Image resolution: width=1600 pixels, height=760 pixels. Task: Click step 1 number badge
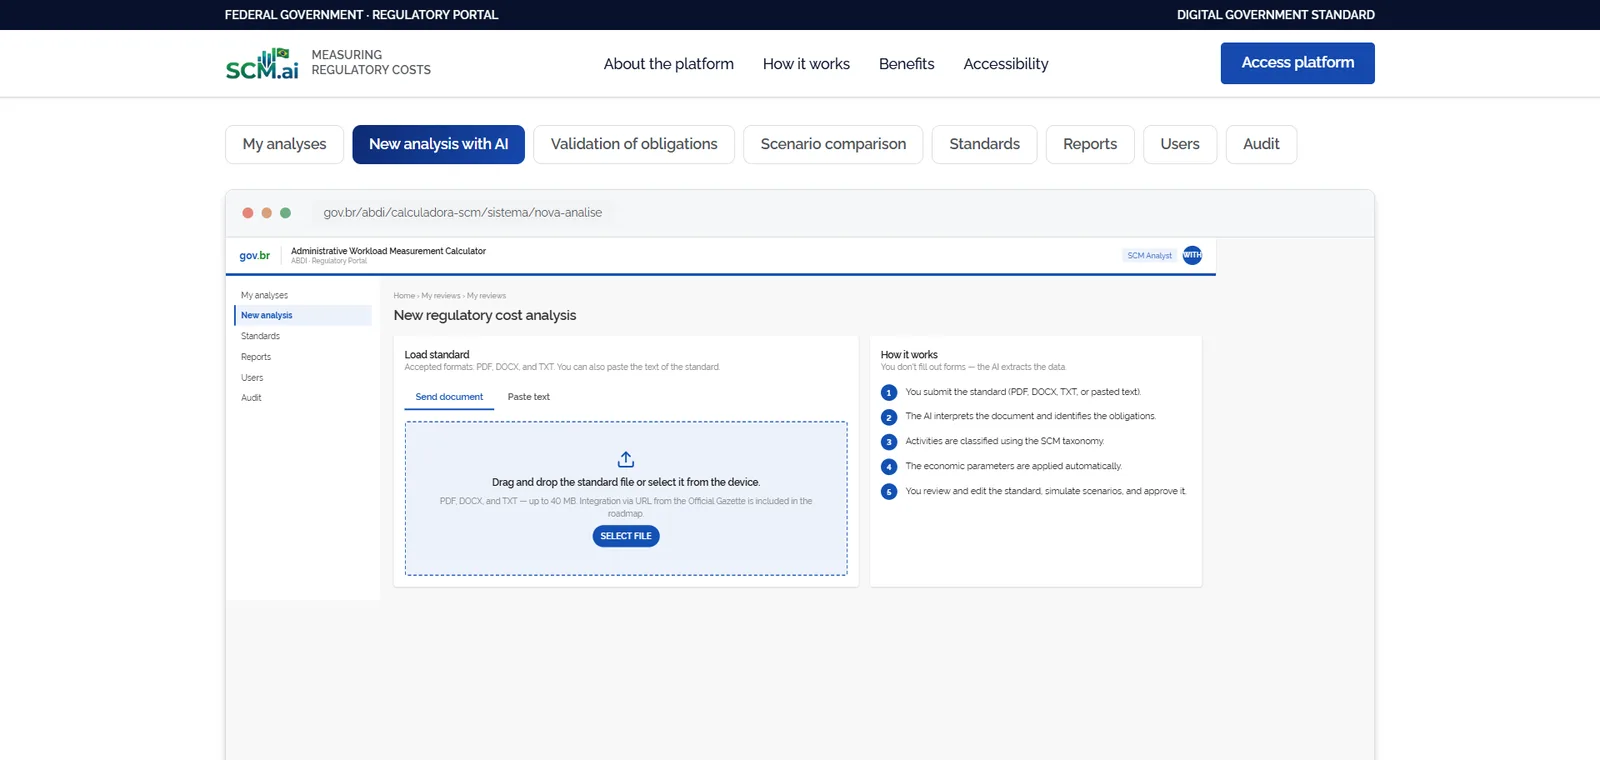coord(889,393)
